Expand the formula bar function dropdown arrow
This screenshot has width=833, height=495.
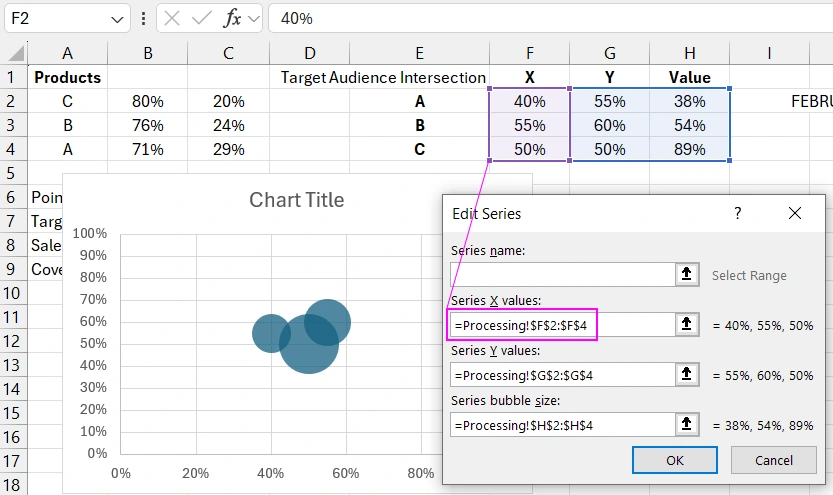pyautogui.click(x=254, y=18)
